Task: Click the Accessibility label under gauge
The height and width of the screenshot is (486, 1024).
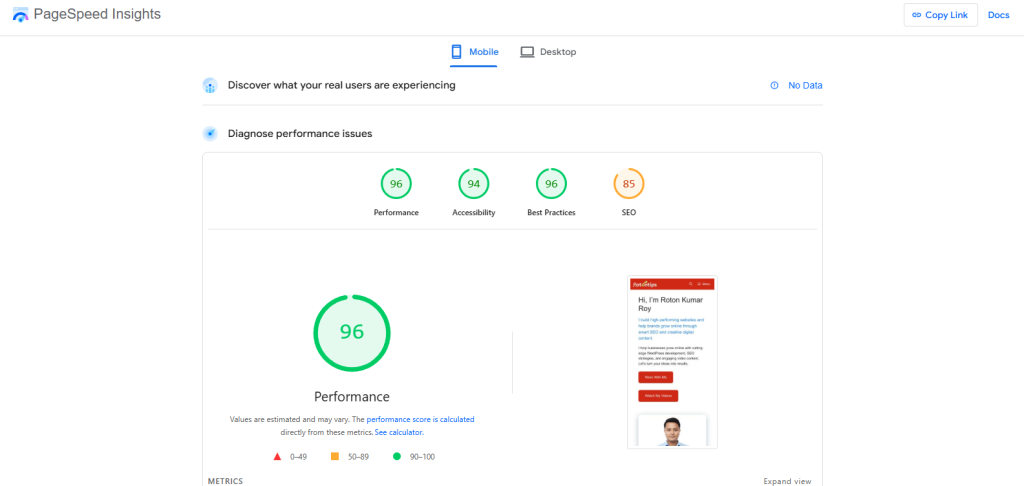Action: click(x=473, y=212)
